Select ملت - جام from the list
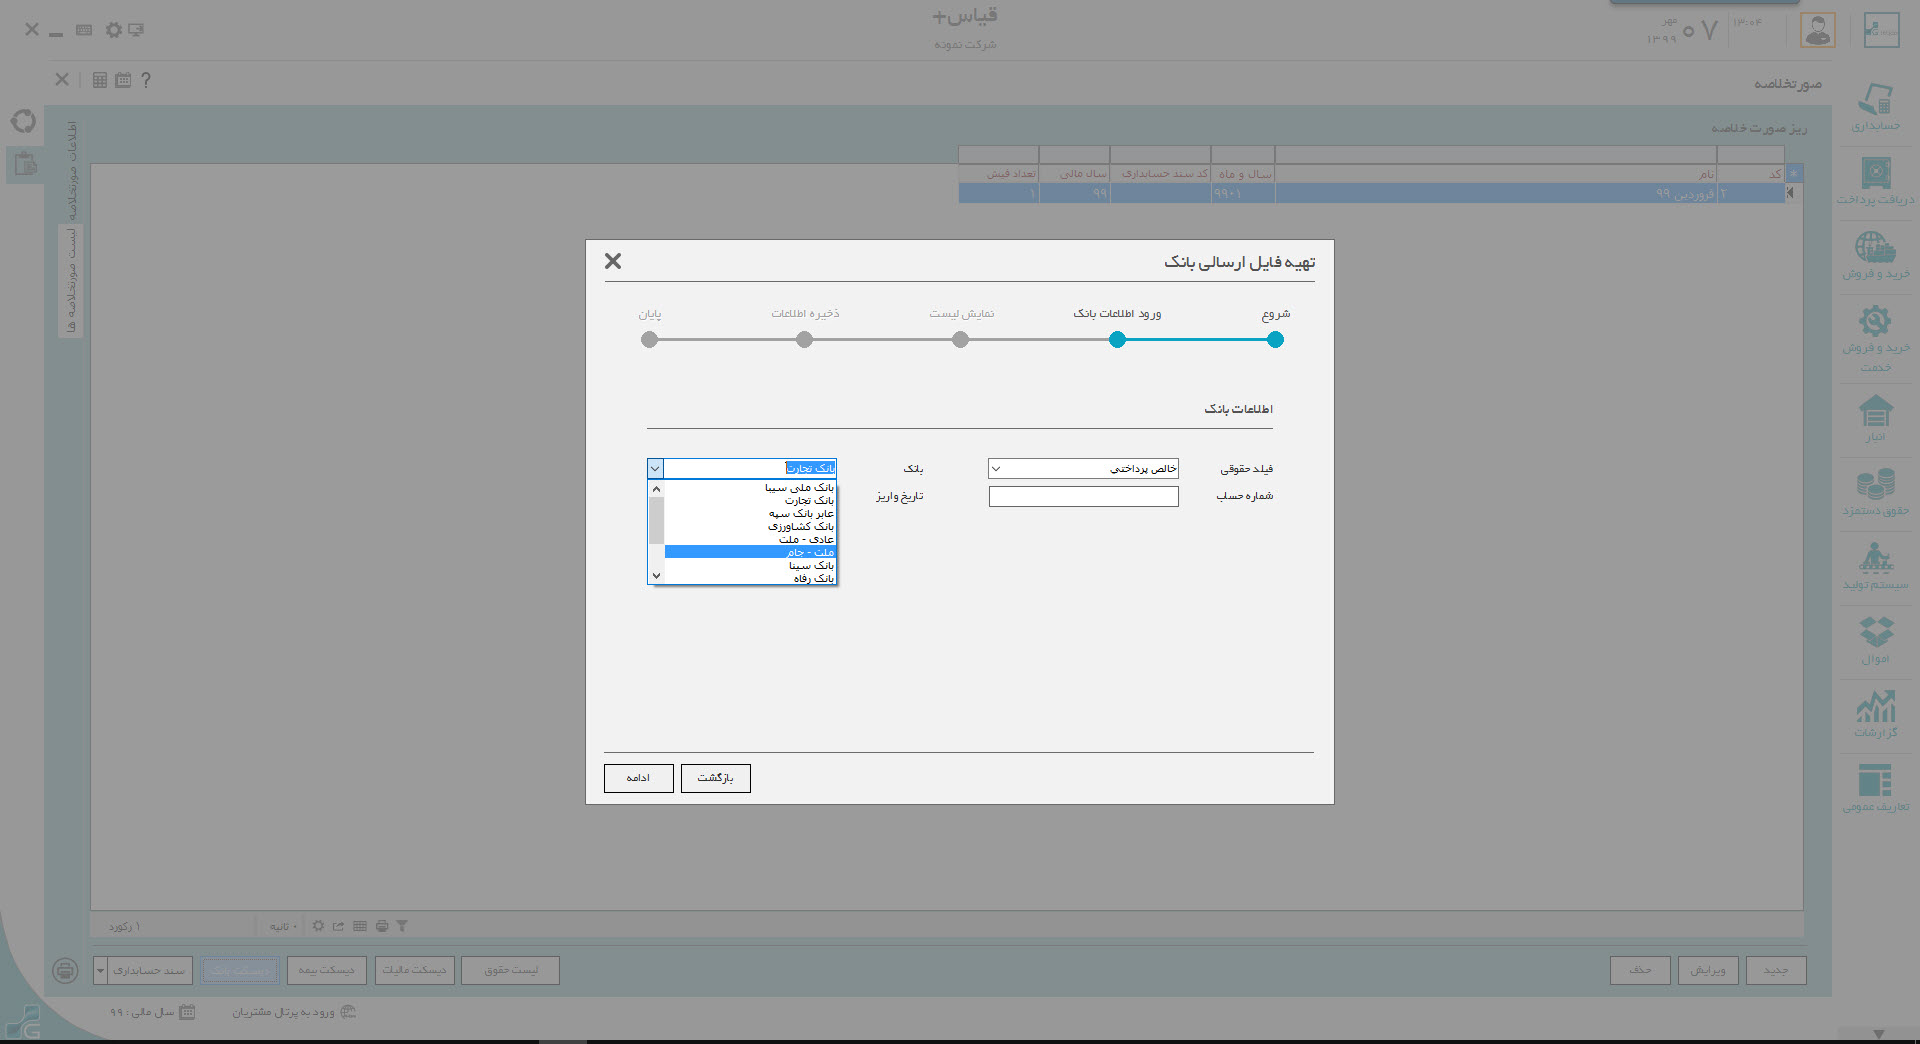 tap(750, 552)
